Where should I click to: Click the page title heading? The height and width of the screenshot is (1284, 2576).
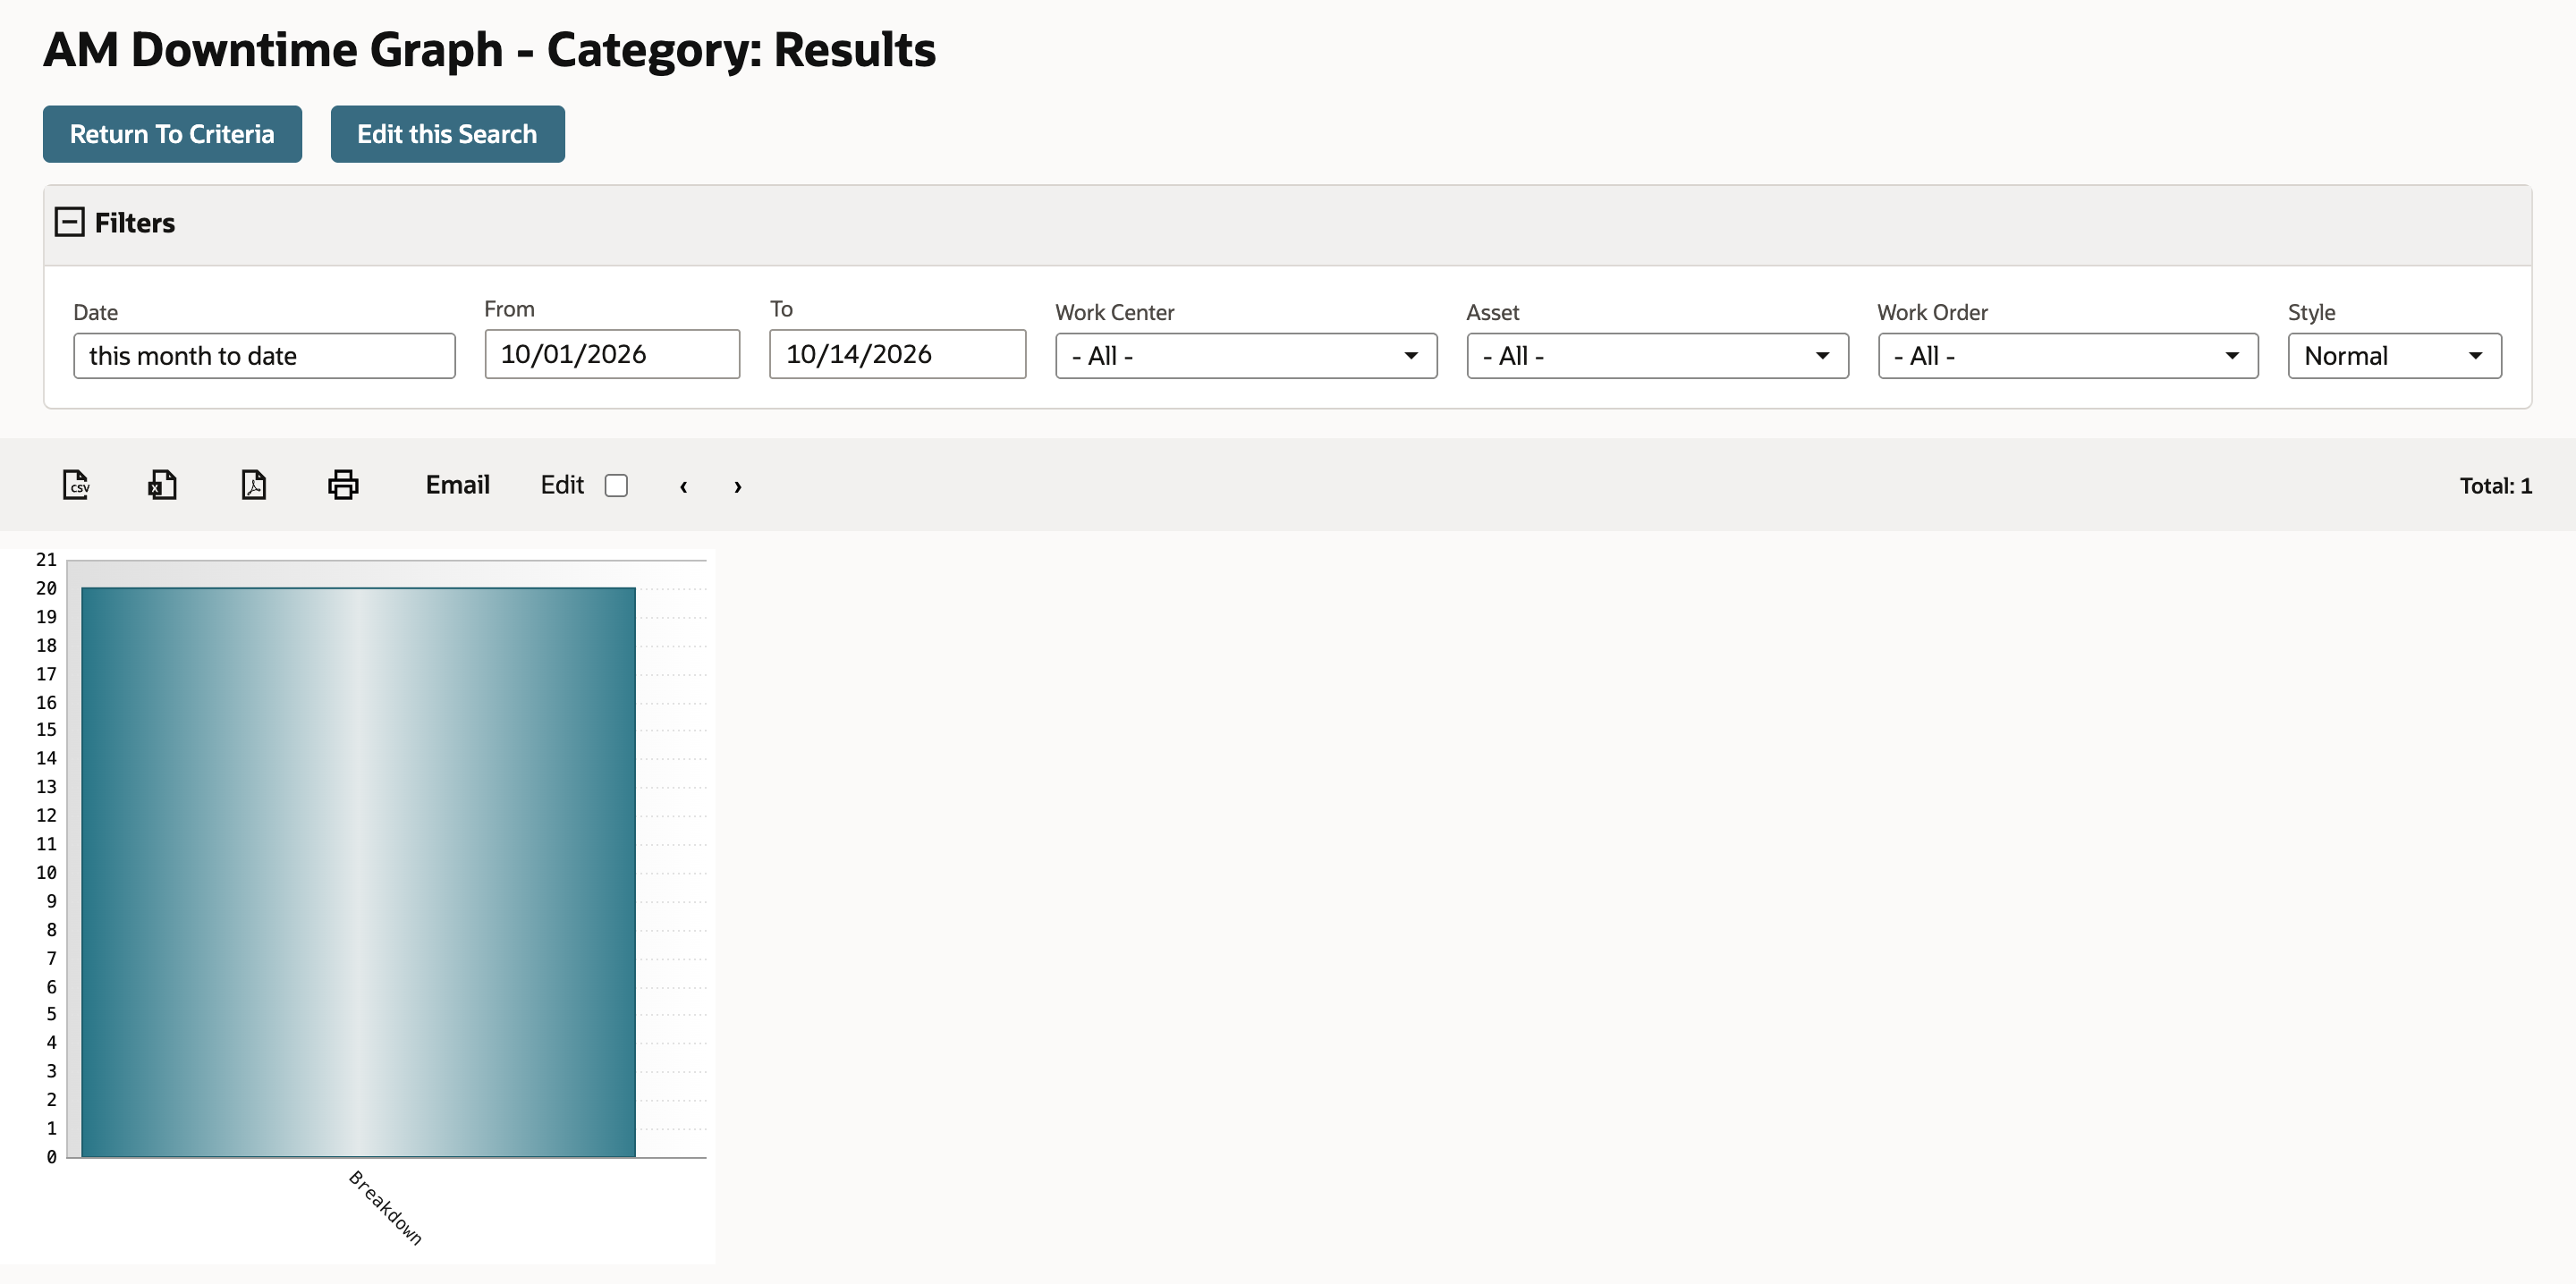click(x=489, y=50)
